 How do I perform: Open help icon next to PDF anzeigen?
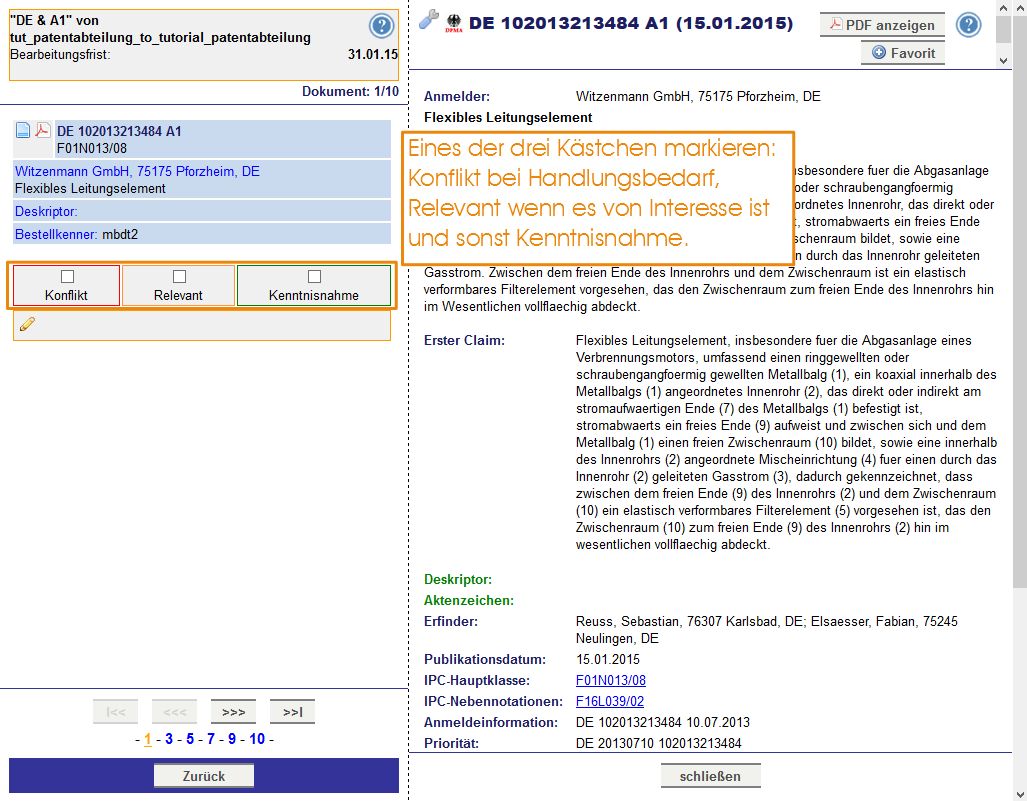point(968,25)
